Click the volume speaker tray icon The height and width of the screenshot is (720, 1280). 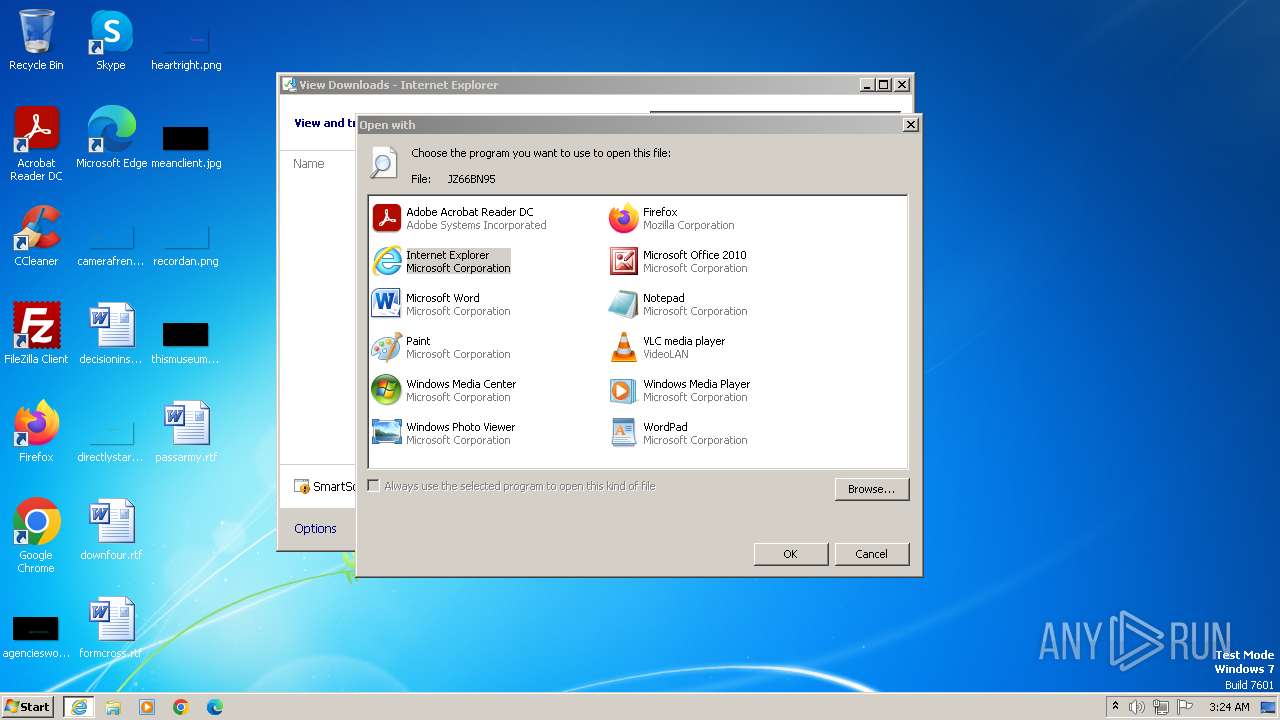1137,707
